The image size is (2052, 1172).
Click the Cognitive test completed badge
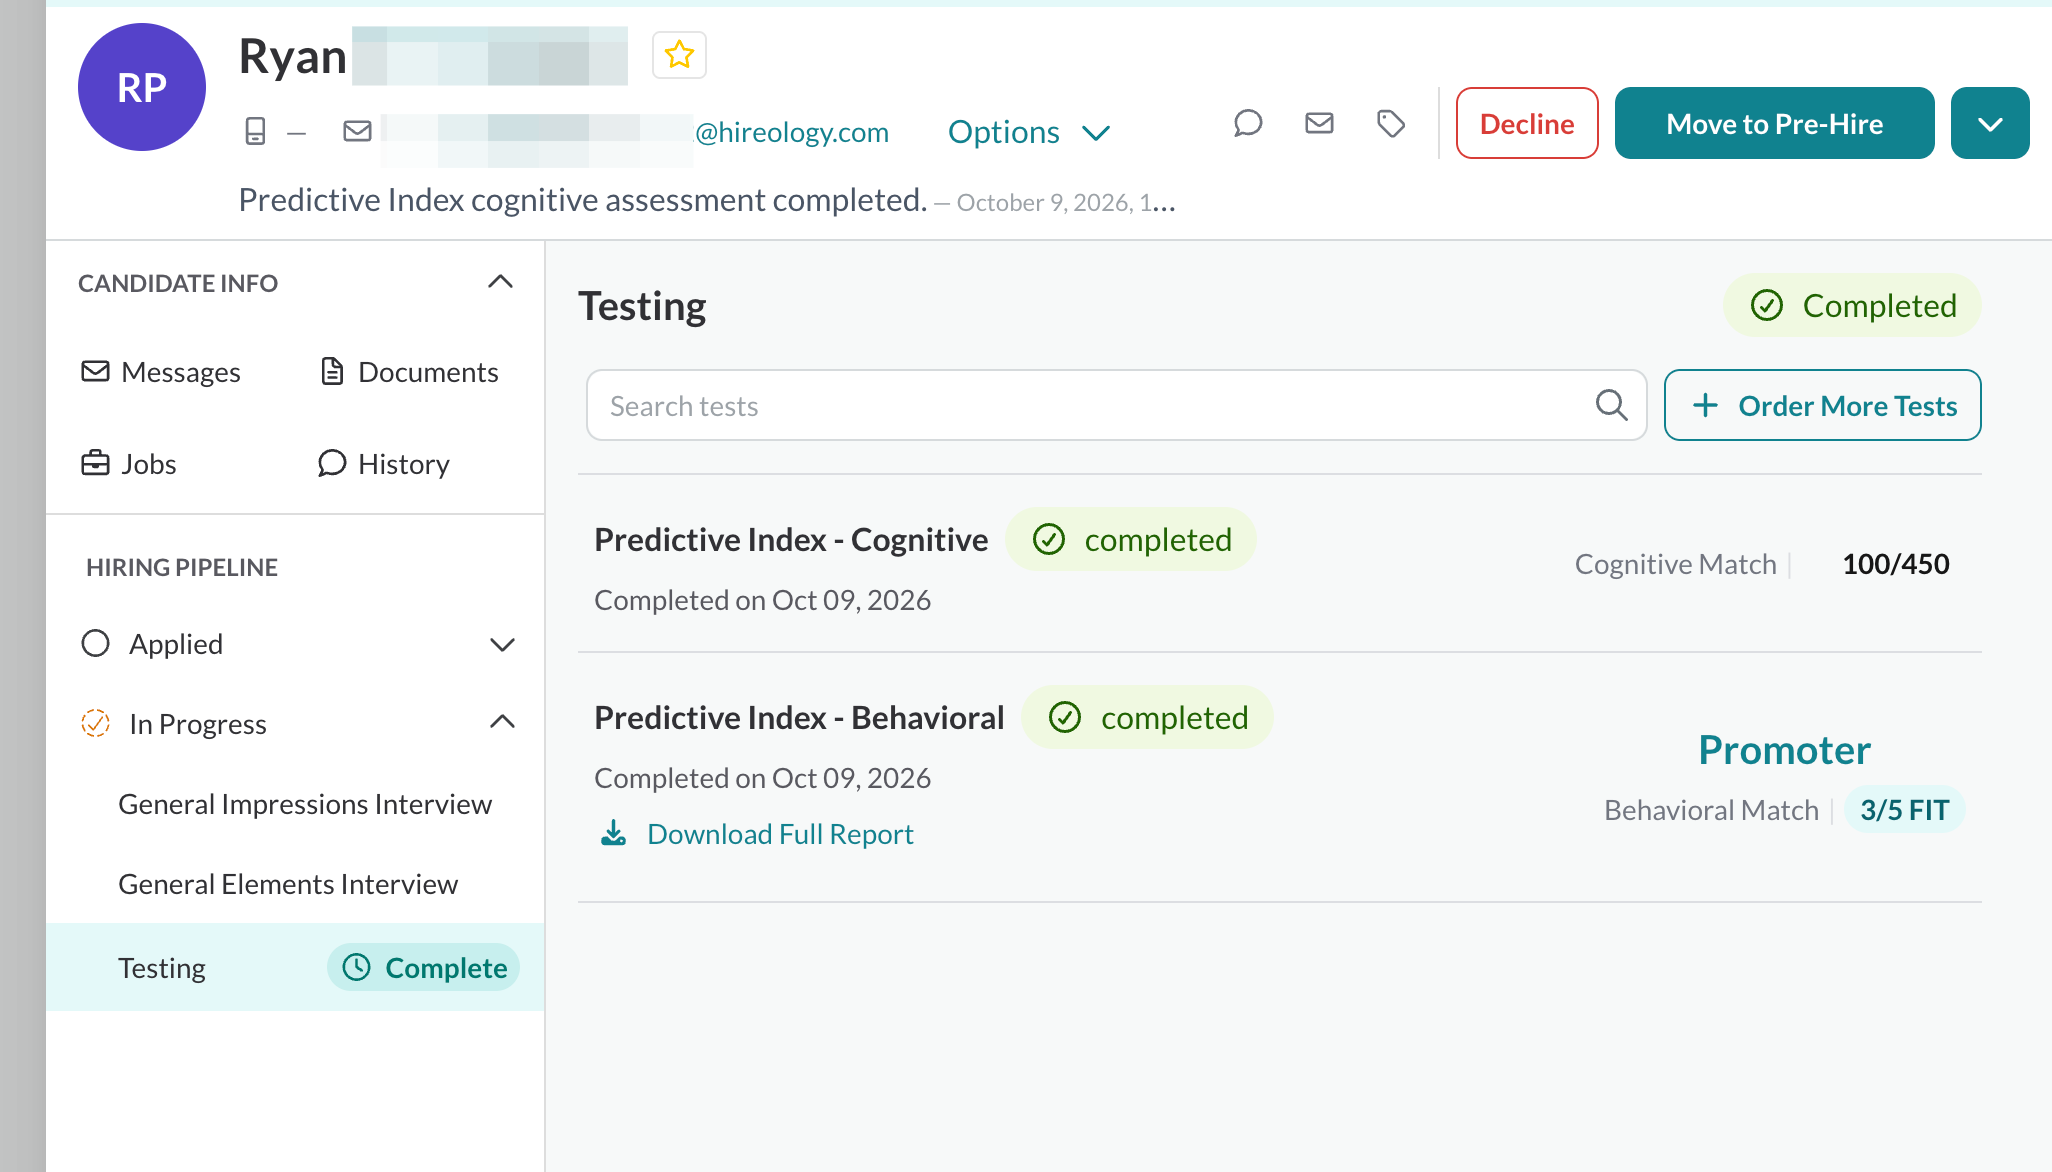click(1131, 540)
